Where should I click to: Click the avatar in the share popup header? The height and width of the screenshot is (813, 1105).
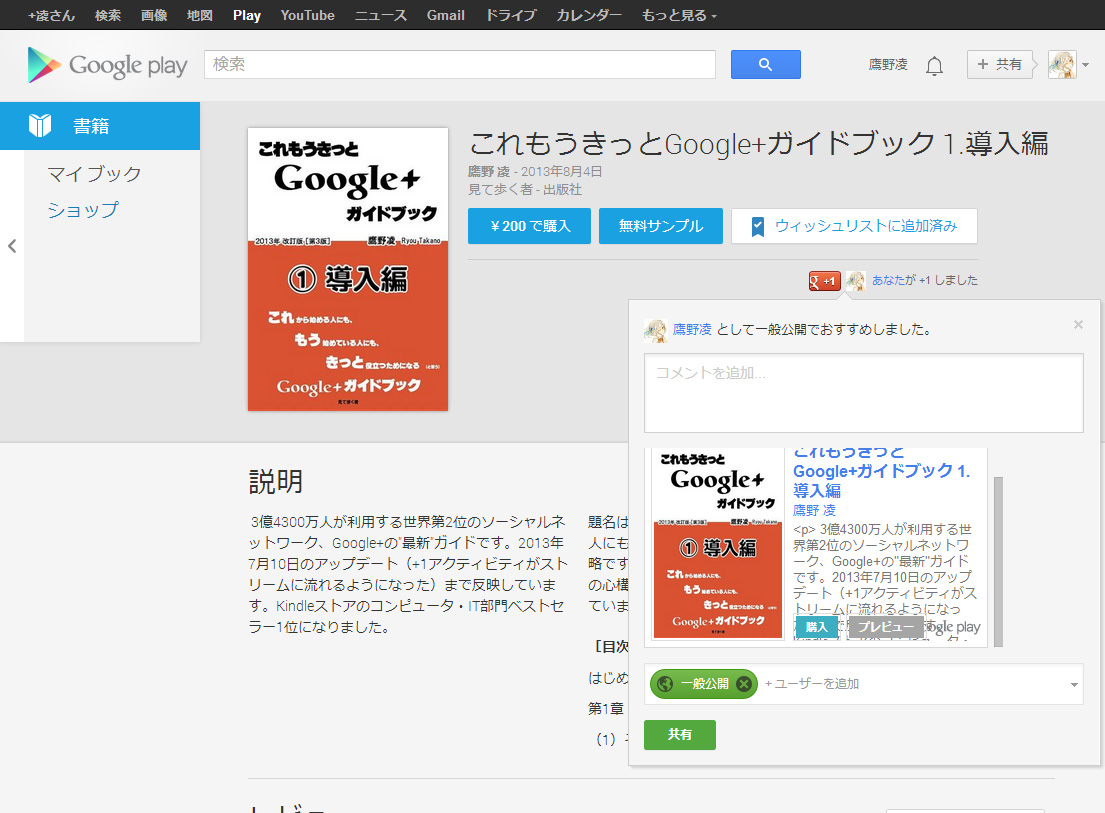tap(655, 330)
